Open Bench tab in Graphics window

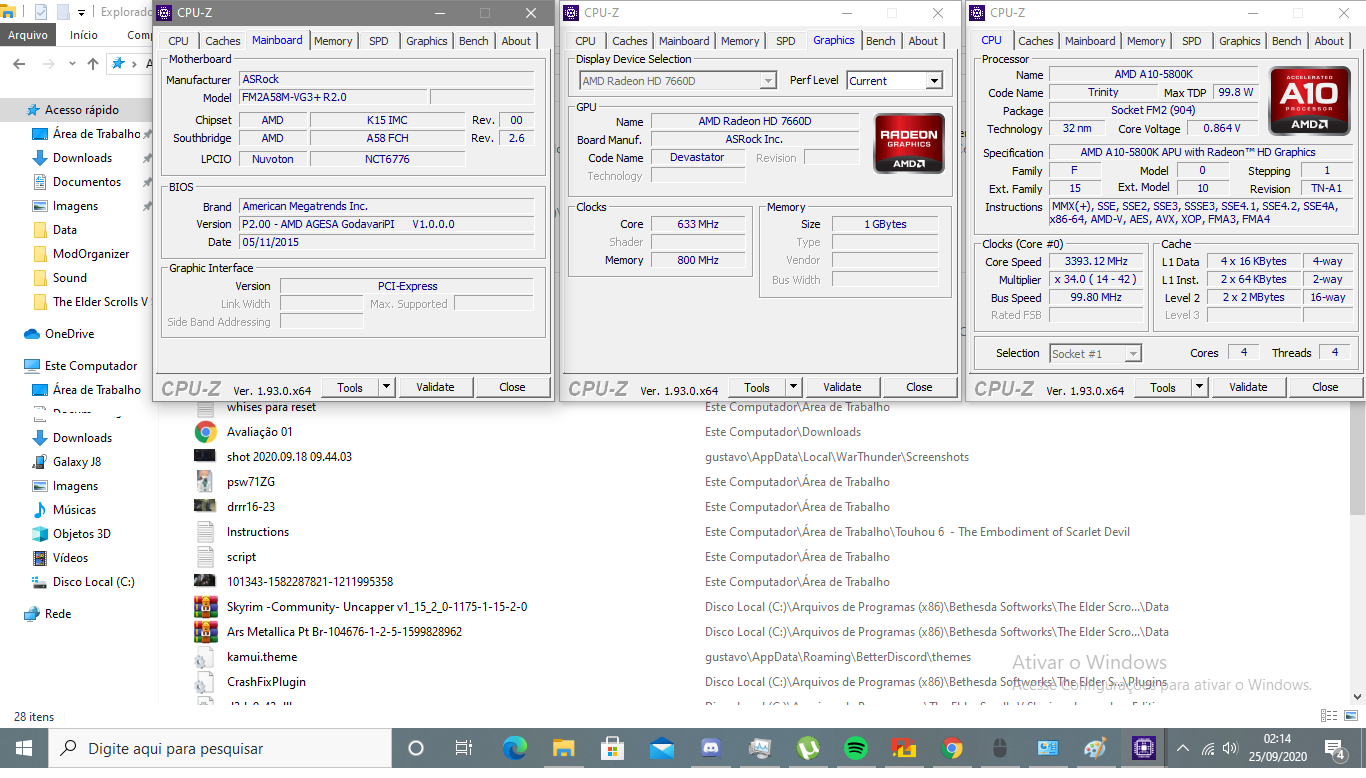pyautogui.click(x=881, y=41)
